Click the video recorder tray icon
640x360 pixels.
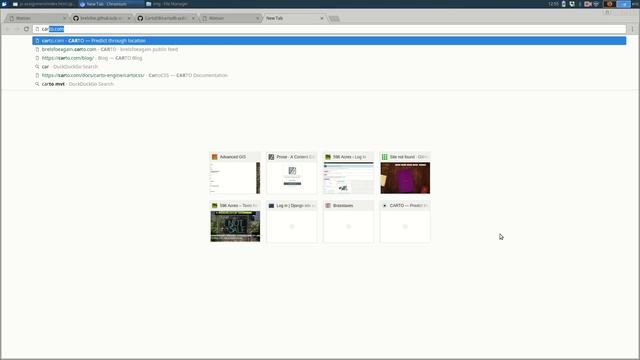point(588,4)
